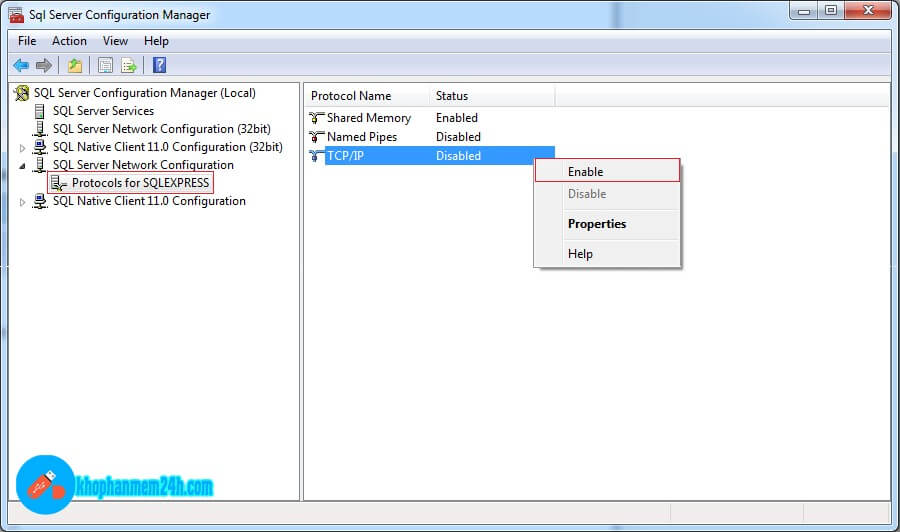Click the Help question mark toolbar icon
This screenshot has height=532, width=900.
[159, 66]
